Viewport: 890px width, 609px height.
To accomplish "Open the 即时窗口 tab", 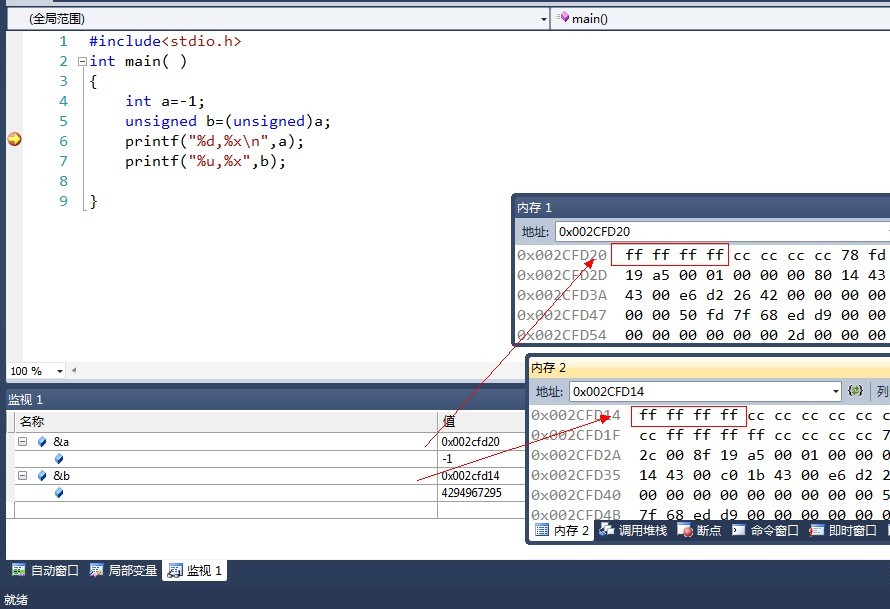I will 843,530.
